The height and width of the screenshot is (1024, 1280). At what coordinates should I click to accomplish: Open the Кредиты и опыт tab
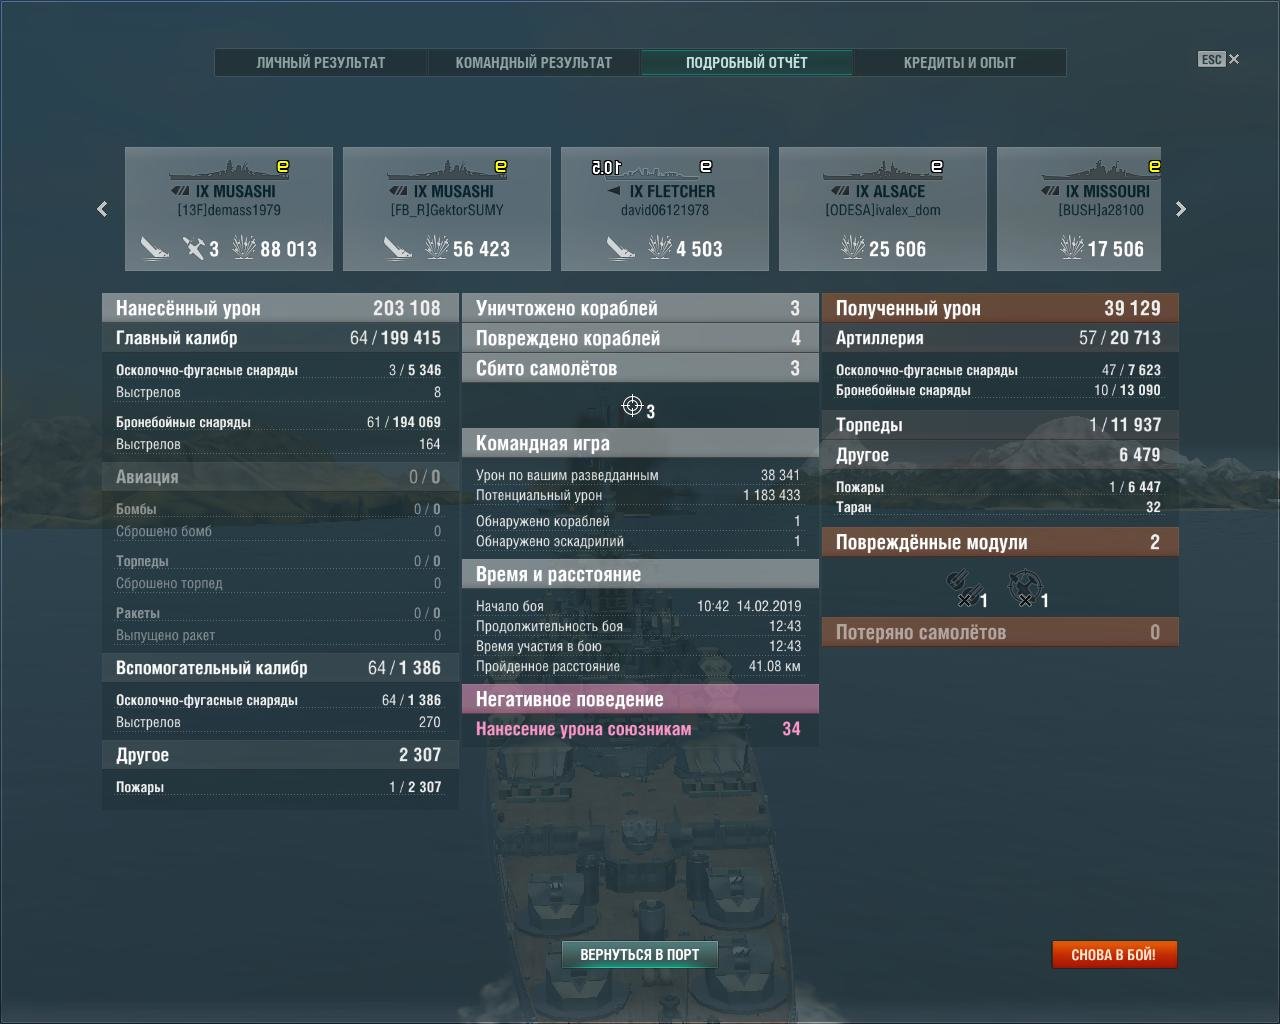[x=959, y=62]
